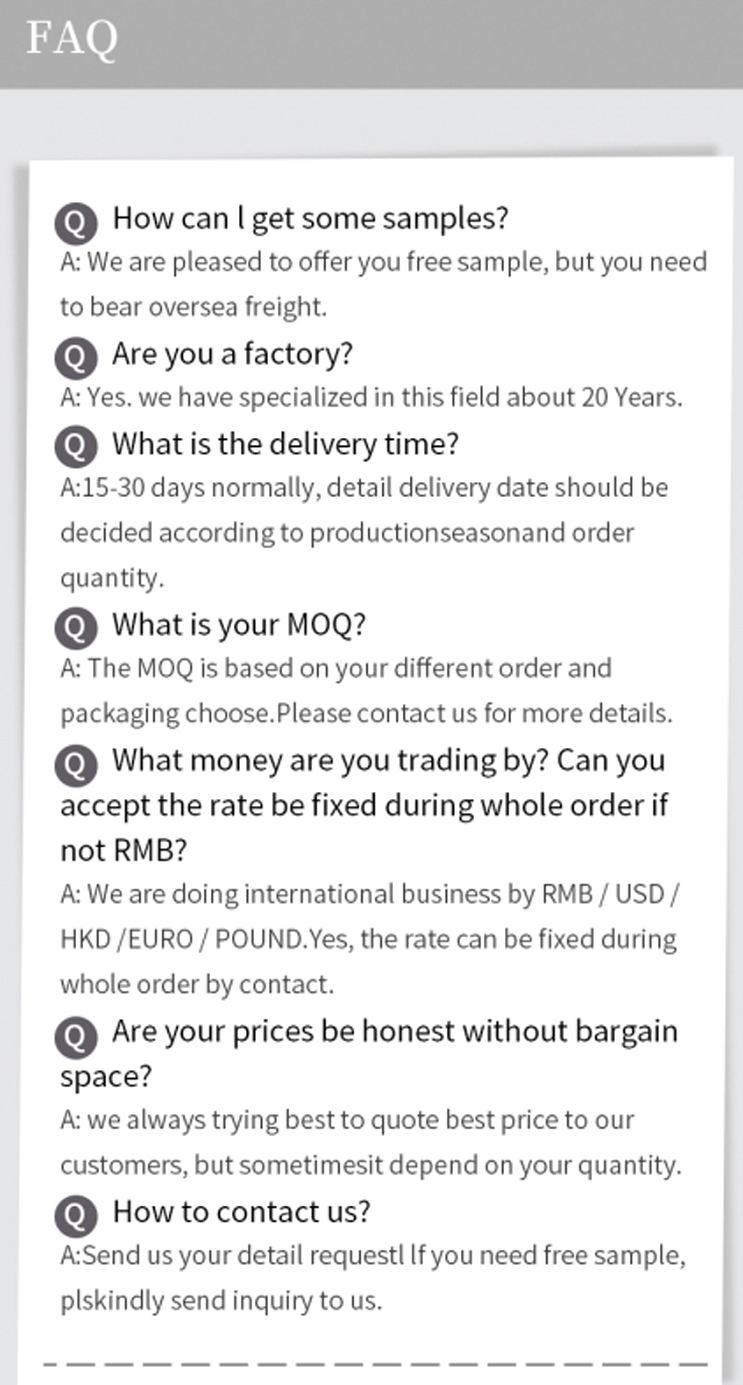
Task: Click the Q icon beside the samples question
Action: 76,221
